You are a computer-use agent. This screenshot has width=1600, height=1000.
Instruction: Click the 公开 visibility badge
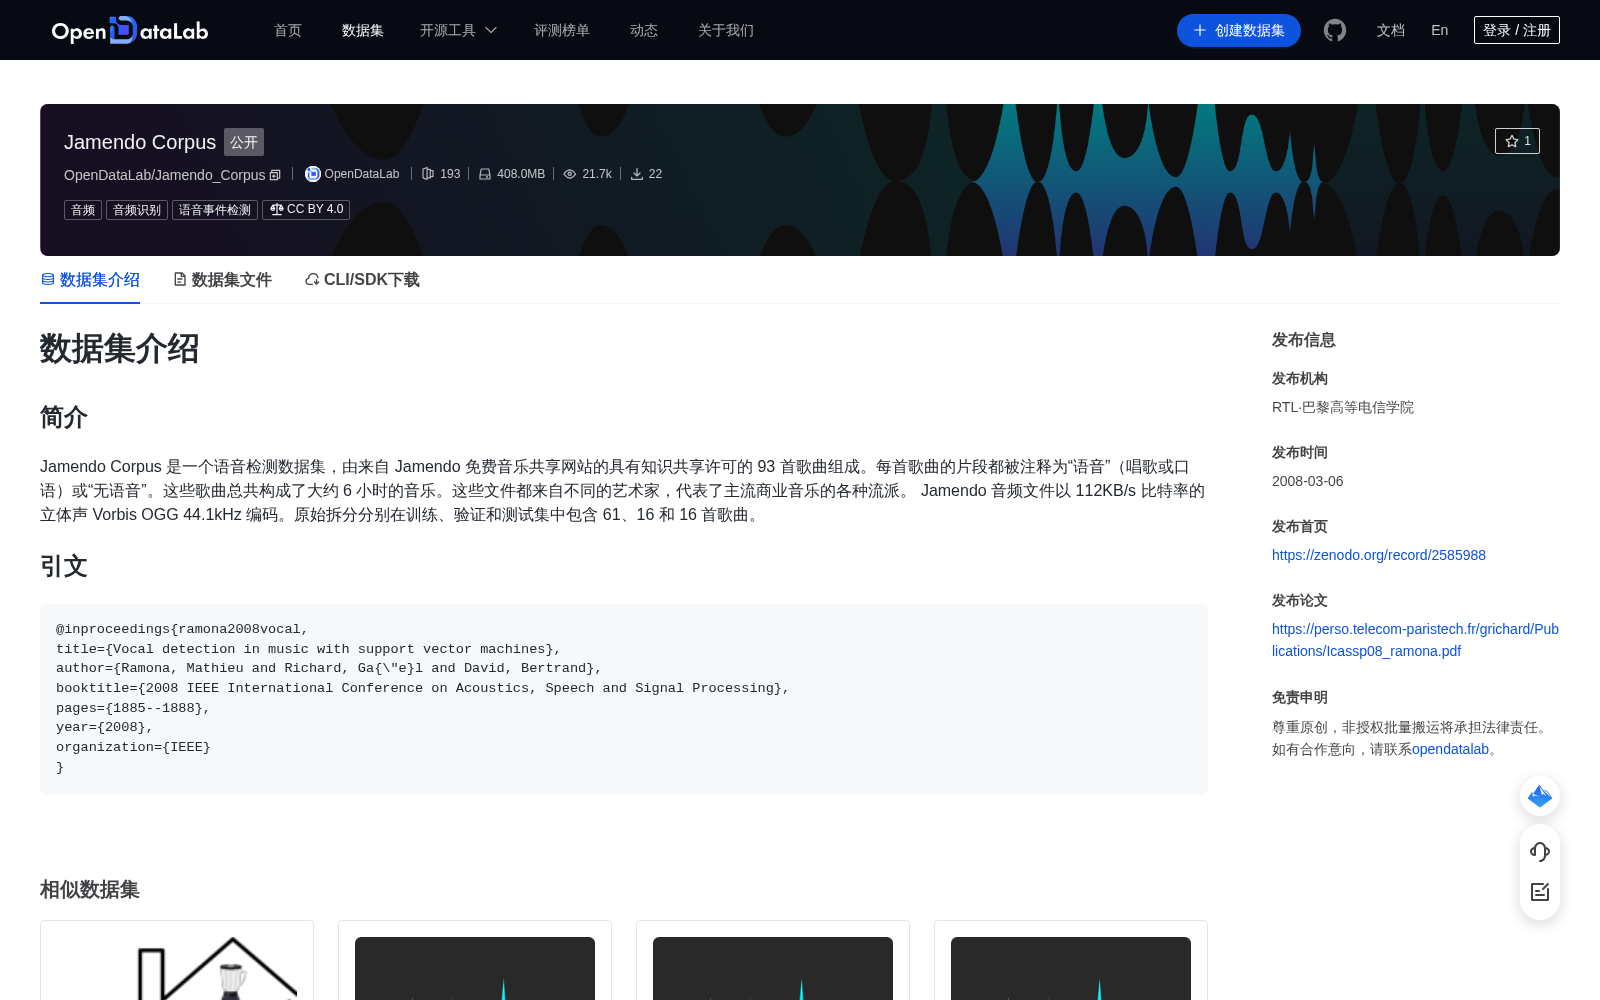pyautogui.click(x=244, y=142)
